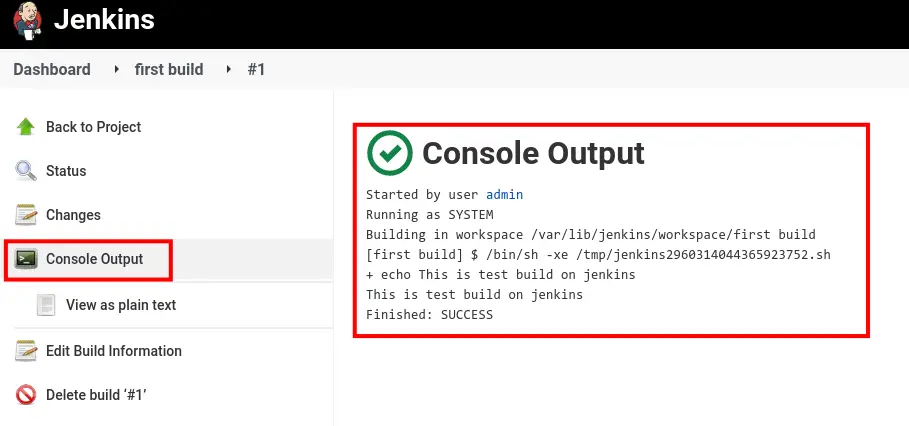This screenshot has width=909, height=426.
Task: Click the magnifying glass Status icon
Action: pos(26,171)
